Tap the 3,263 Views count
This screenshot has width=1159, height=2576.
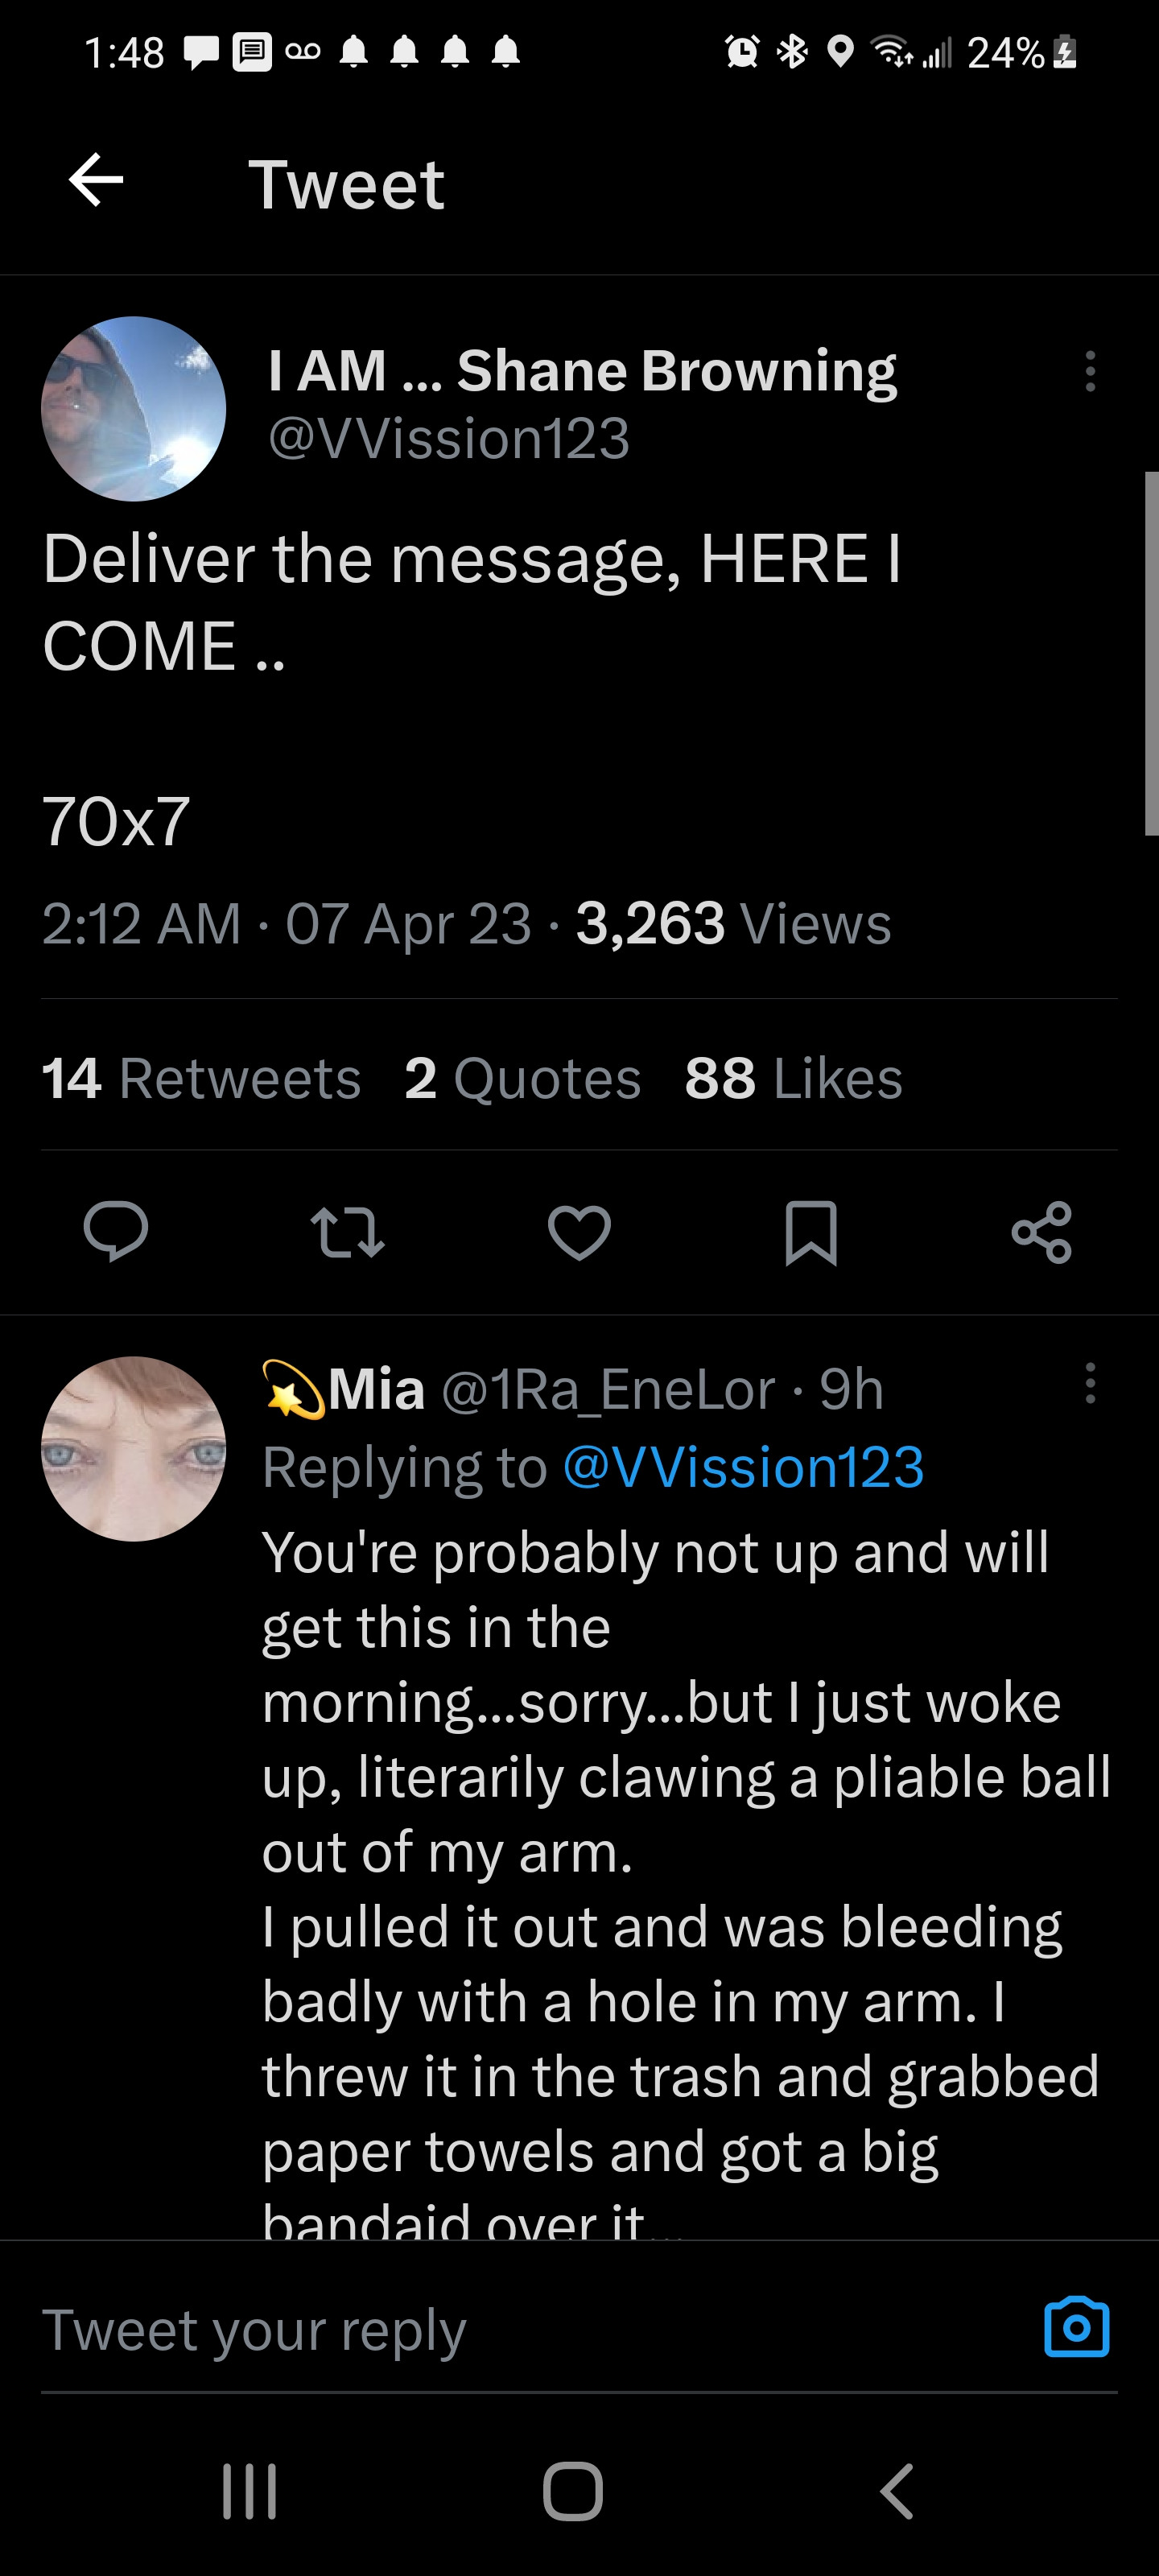733,922
